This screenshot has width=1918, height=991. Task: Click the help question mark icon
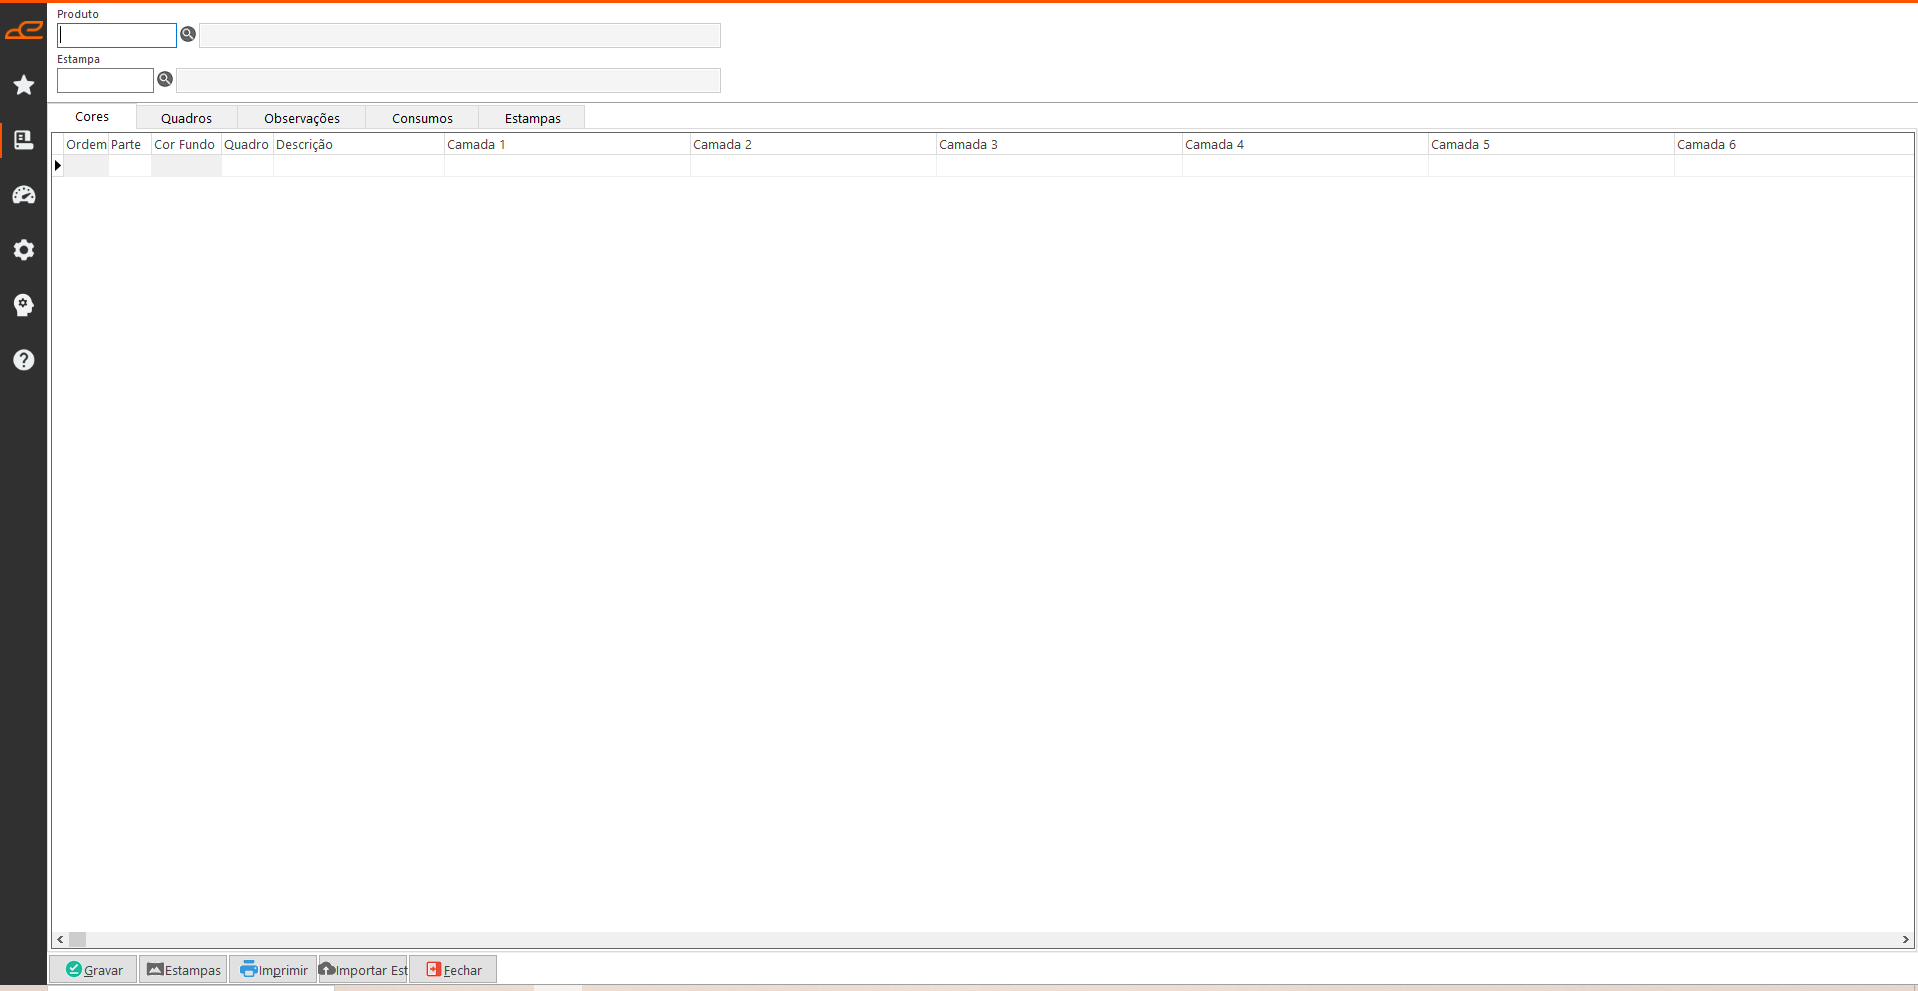24,360
